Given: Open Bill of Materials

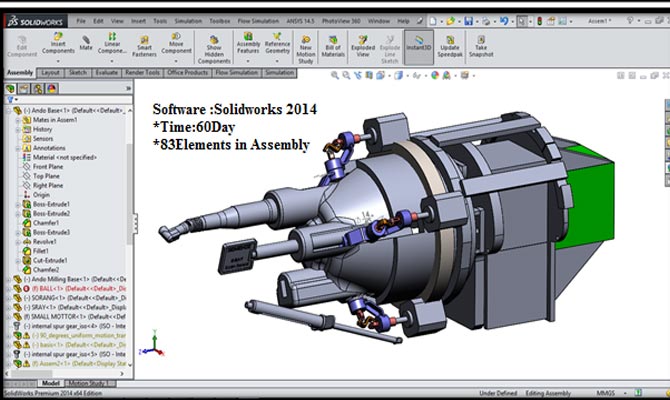Looking at the screenshot, I should (x=333, y=46).
